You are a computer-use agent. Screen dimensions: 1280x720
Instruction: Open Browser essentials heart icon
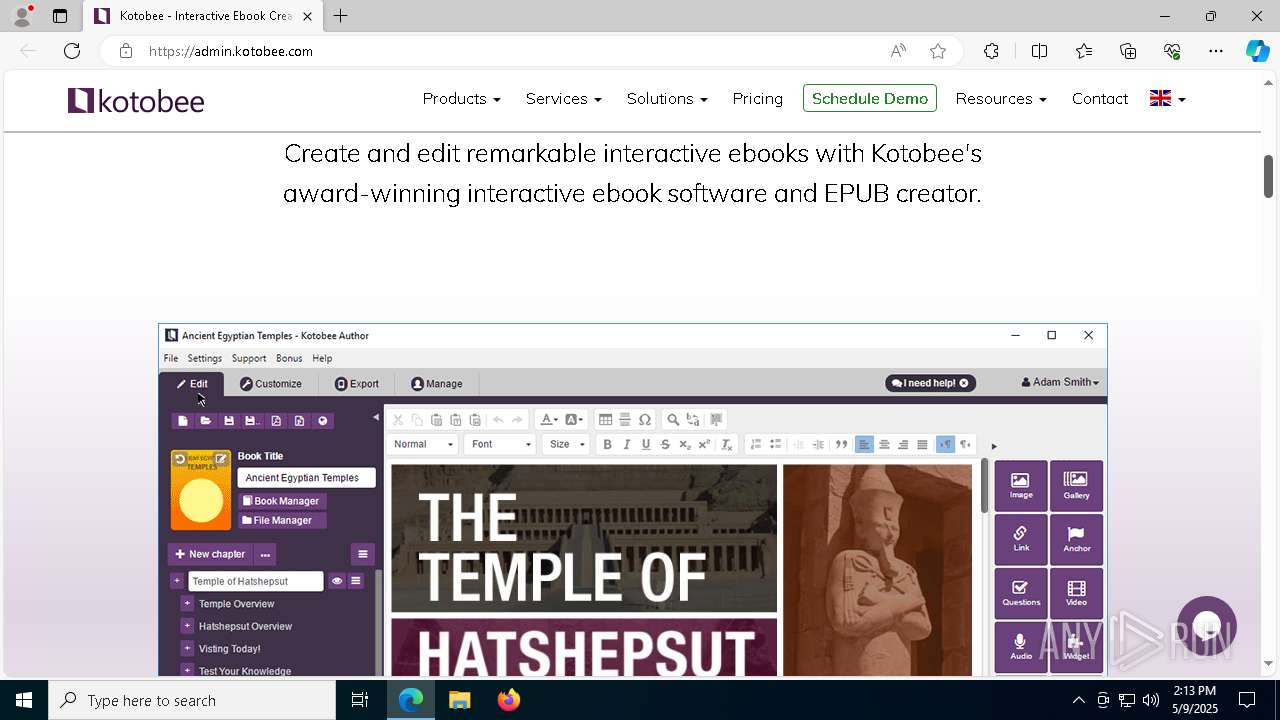(1172, 51)
